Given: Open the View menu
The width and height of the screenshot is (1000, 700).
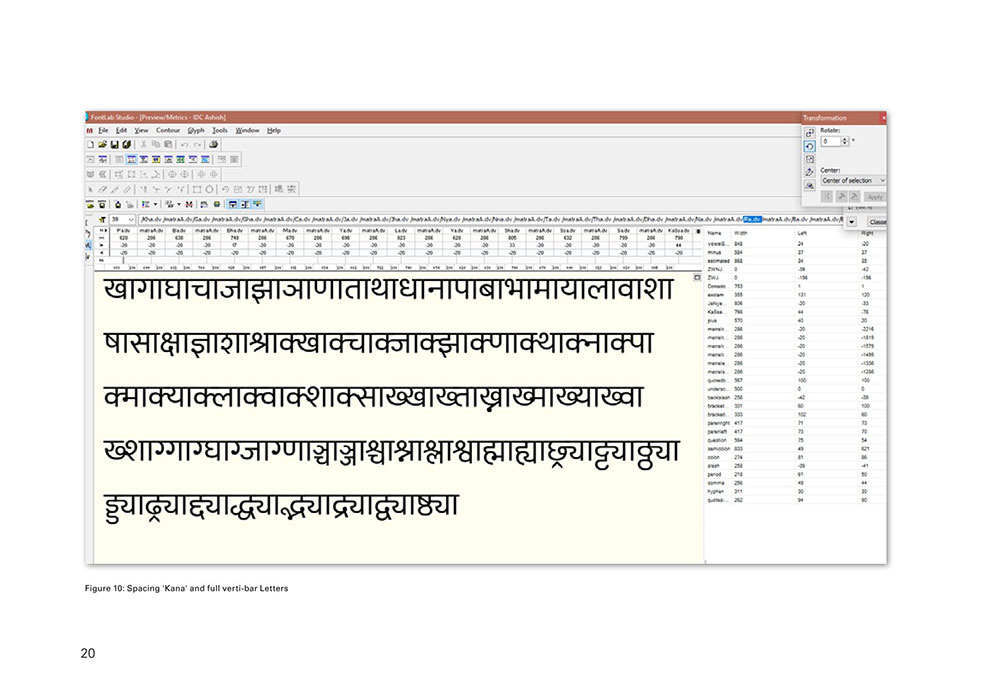Looking at the screenshot, I should pyautogui.click(x=141, y=130).
